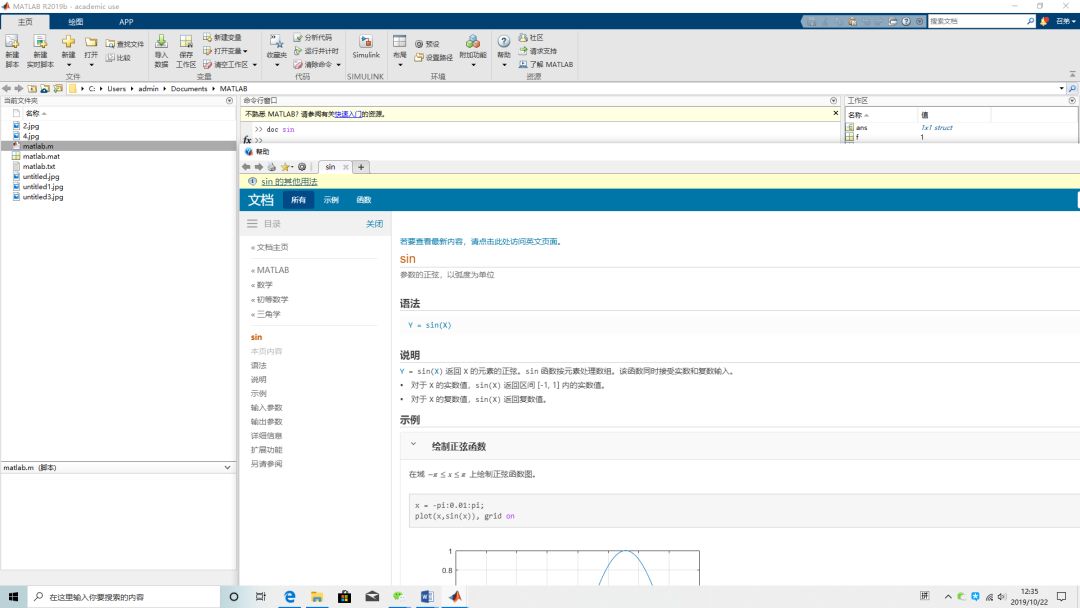Click the search magnifier at the address bar end

[1072, 88]
